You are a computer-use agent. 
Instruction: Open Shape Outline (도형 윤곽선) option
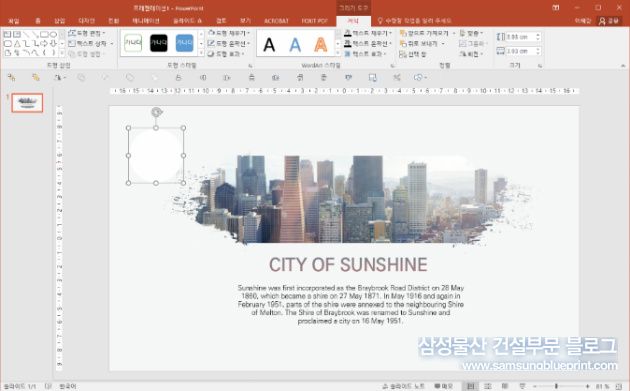tap(229, 43)
